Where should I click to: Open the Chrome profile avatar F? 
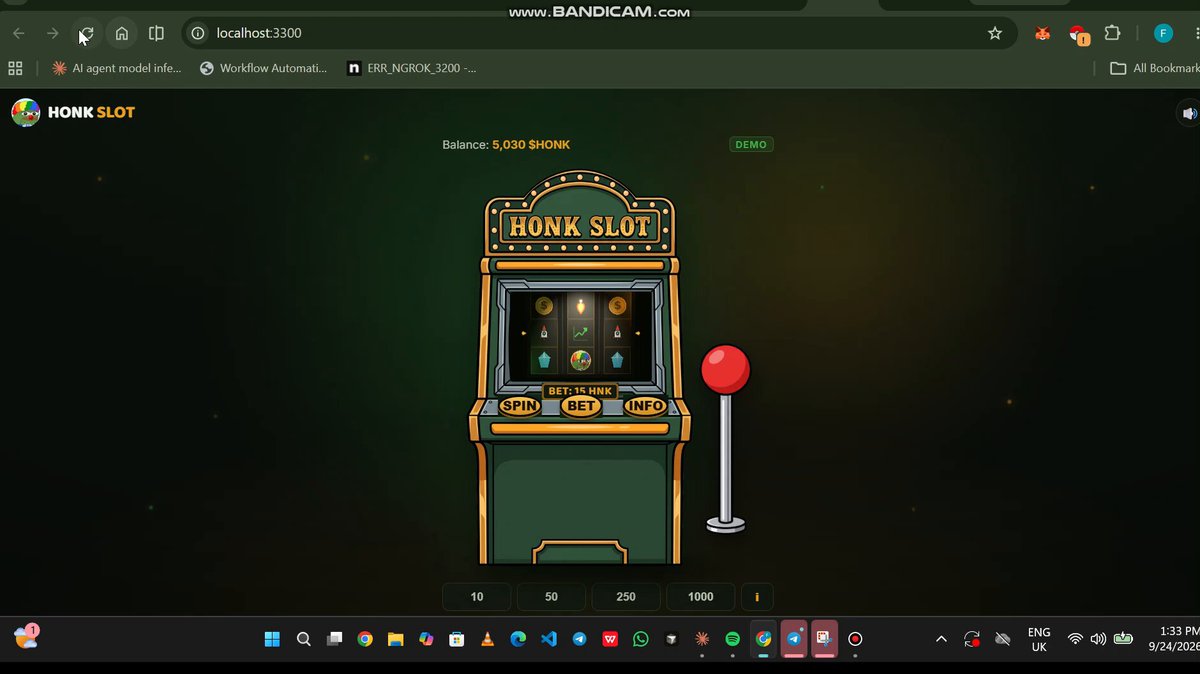pyautogui.click(x=1163, y=33)
